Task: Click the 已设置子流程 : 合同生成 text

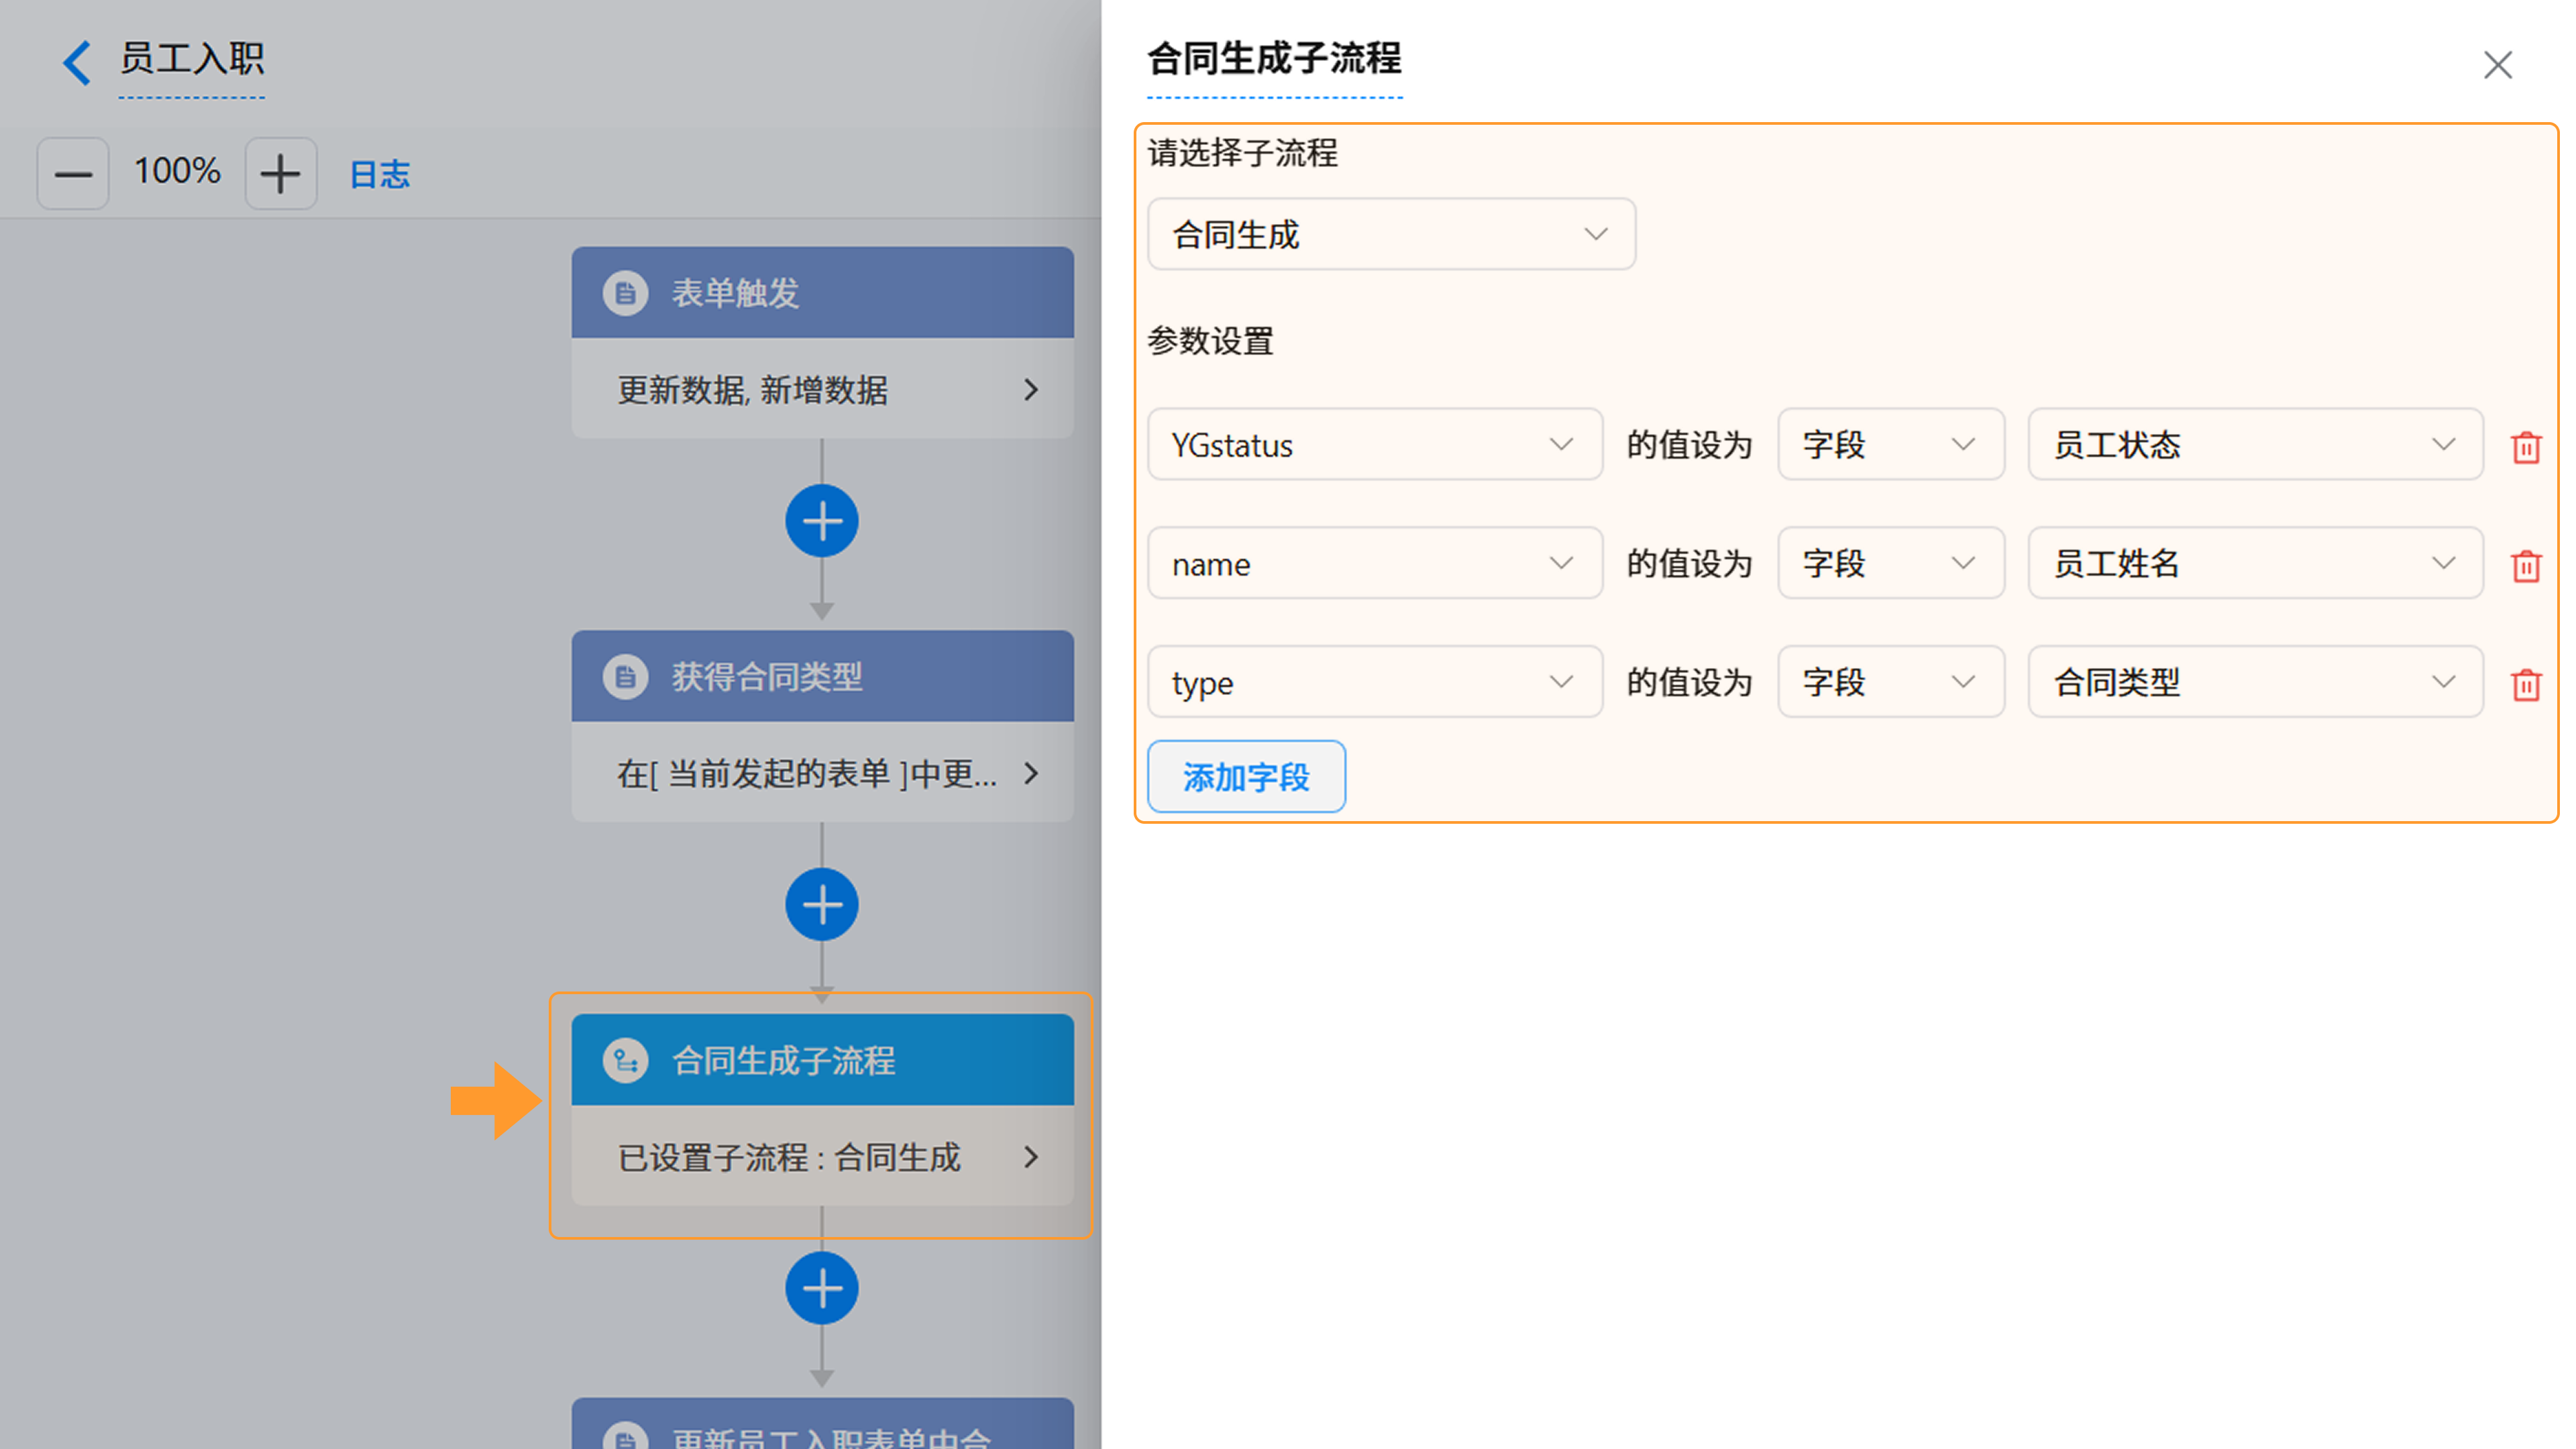Action: coord(789,1157)
